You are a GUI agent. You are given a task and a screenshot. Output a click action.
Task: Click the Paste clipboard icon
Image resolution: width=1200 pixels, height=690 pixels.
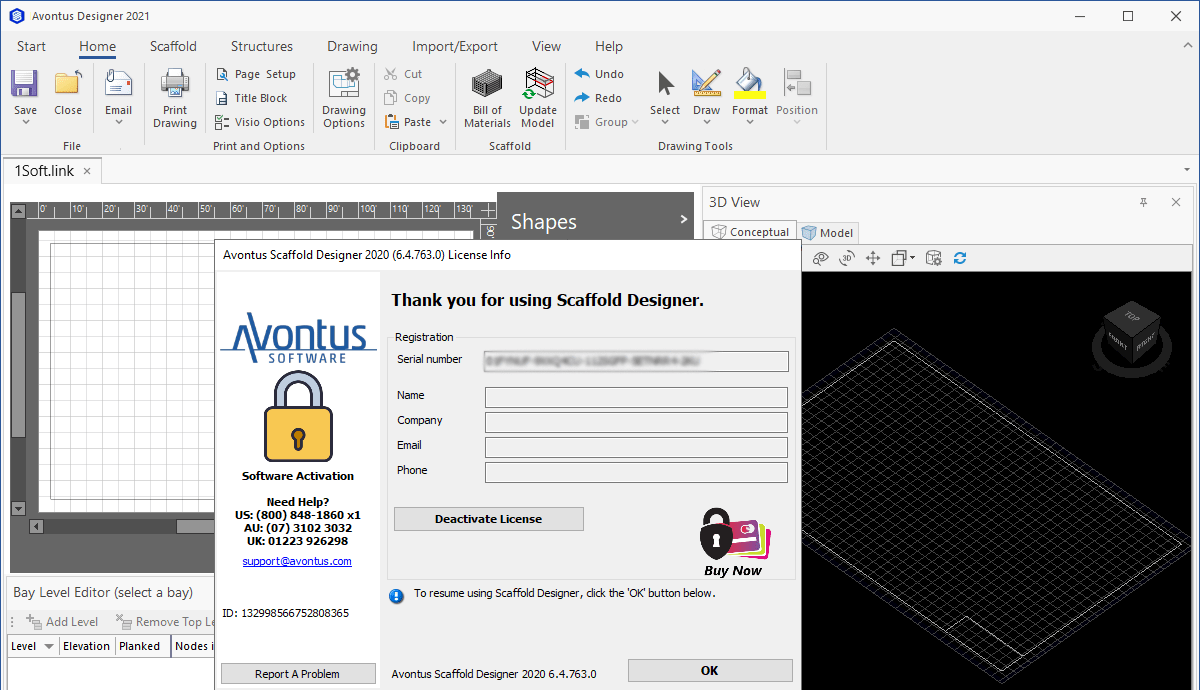click(392, 122)
